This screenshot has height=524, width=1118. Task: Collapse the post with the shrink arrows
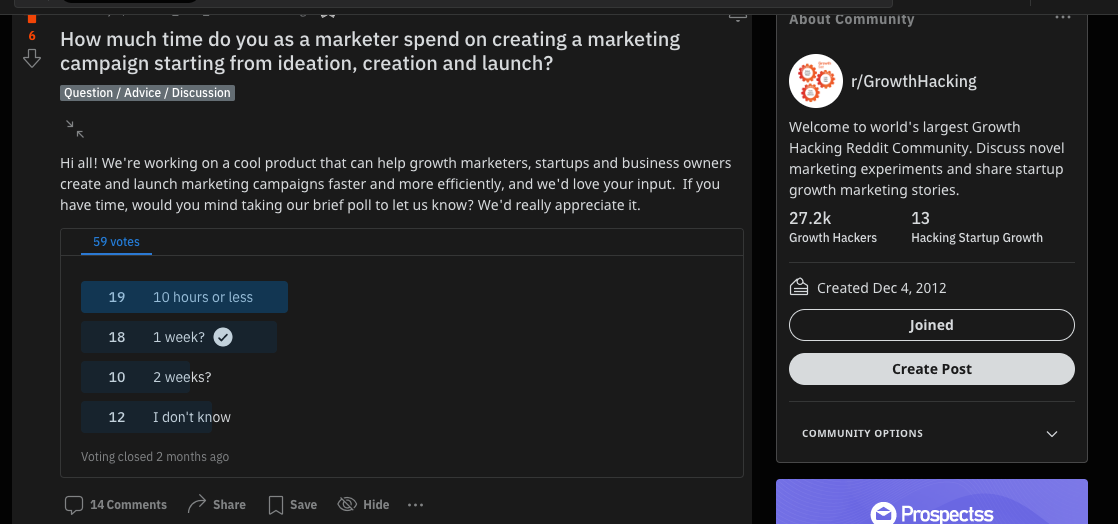(x=74, y=128)
